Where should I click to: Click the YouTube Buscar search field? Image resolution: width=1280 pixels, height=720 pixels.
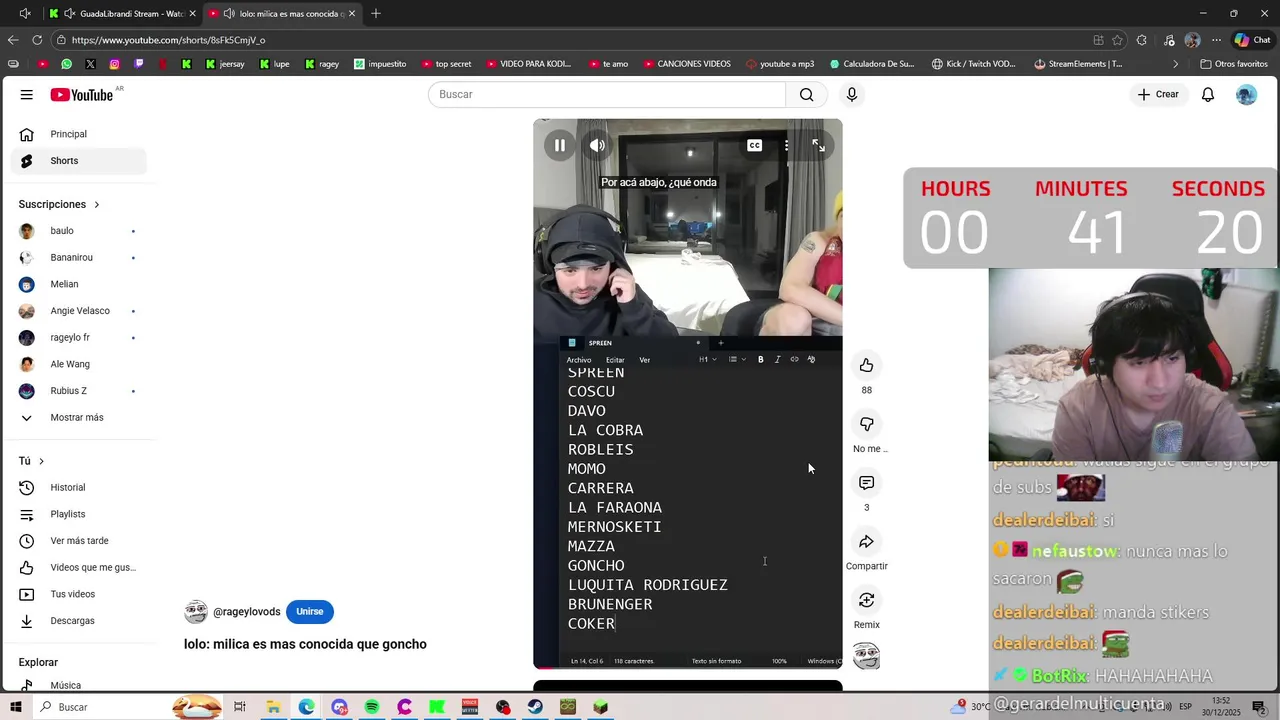[x=607, y=94]
